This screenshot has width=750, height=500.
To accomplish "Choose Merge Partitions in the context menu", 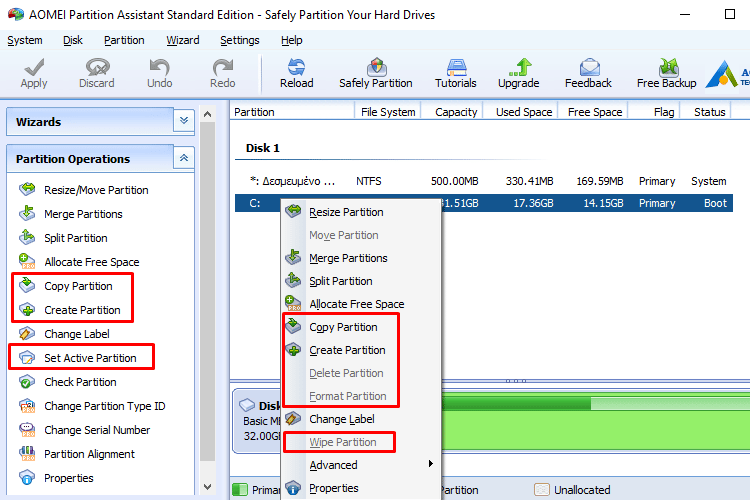I will coord(360,258).
